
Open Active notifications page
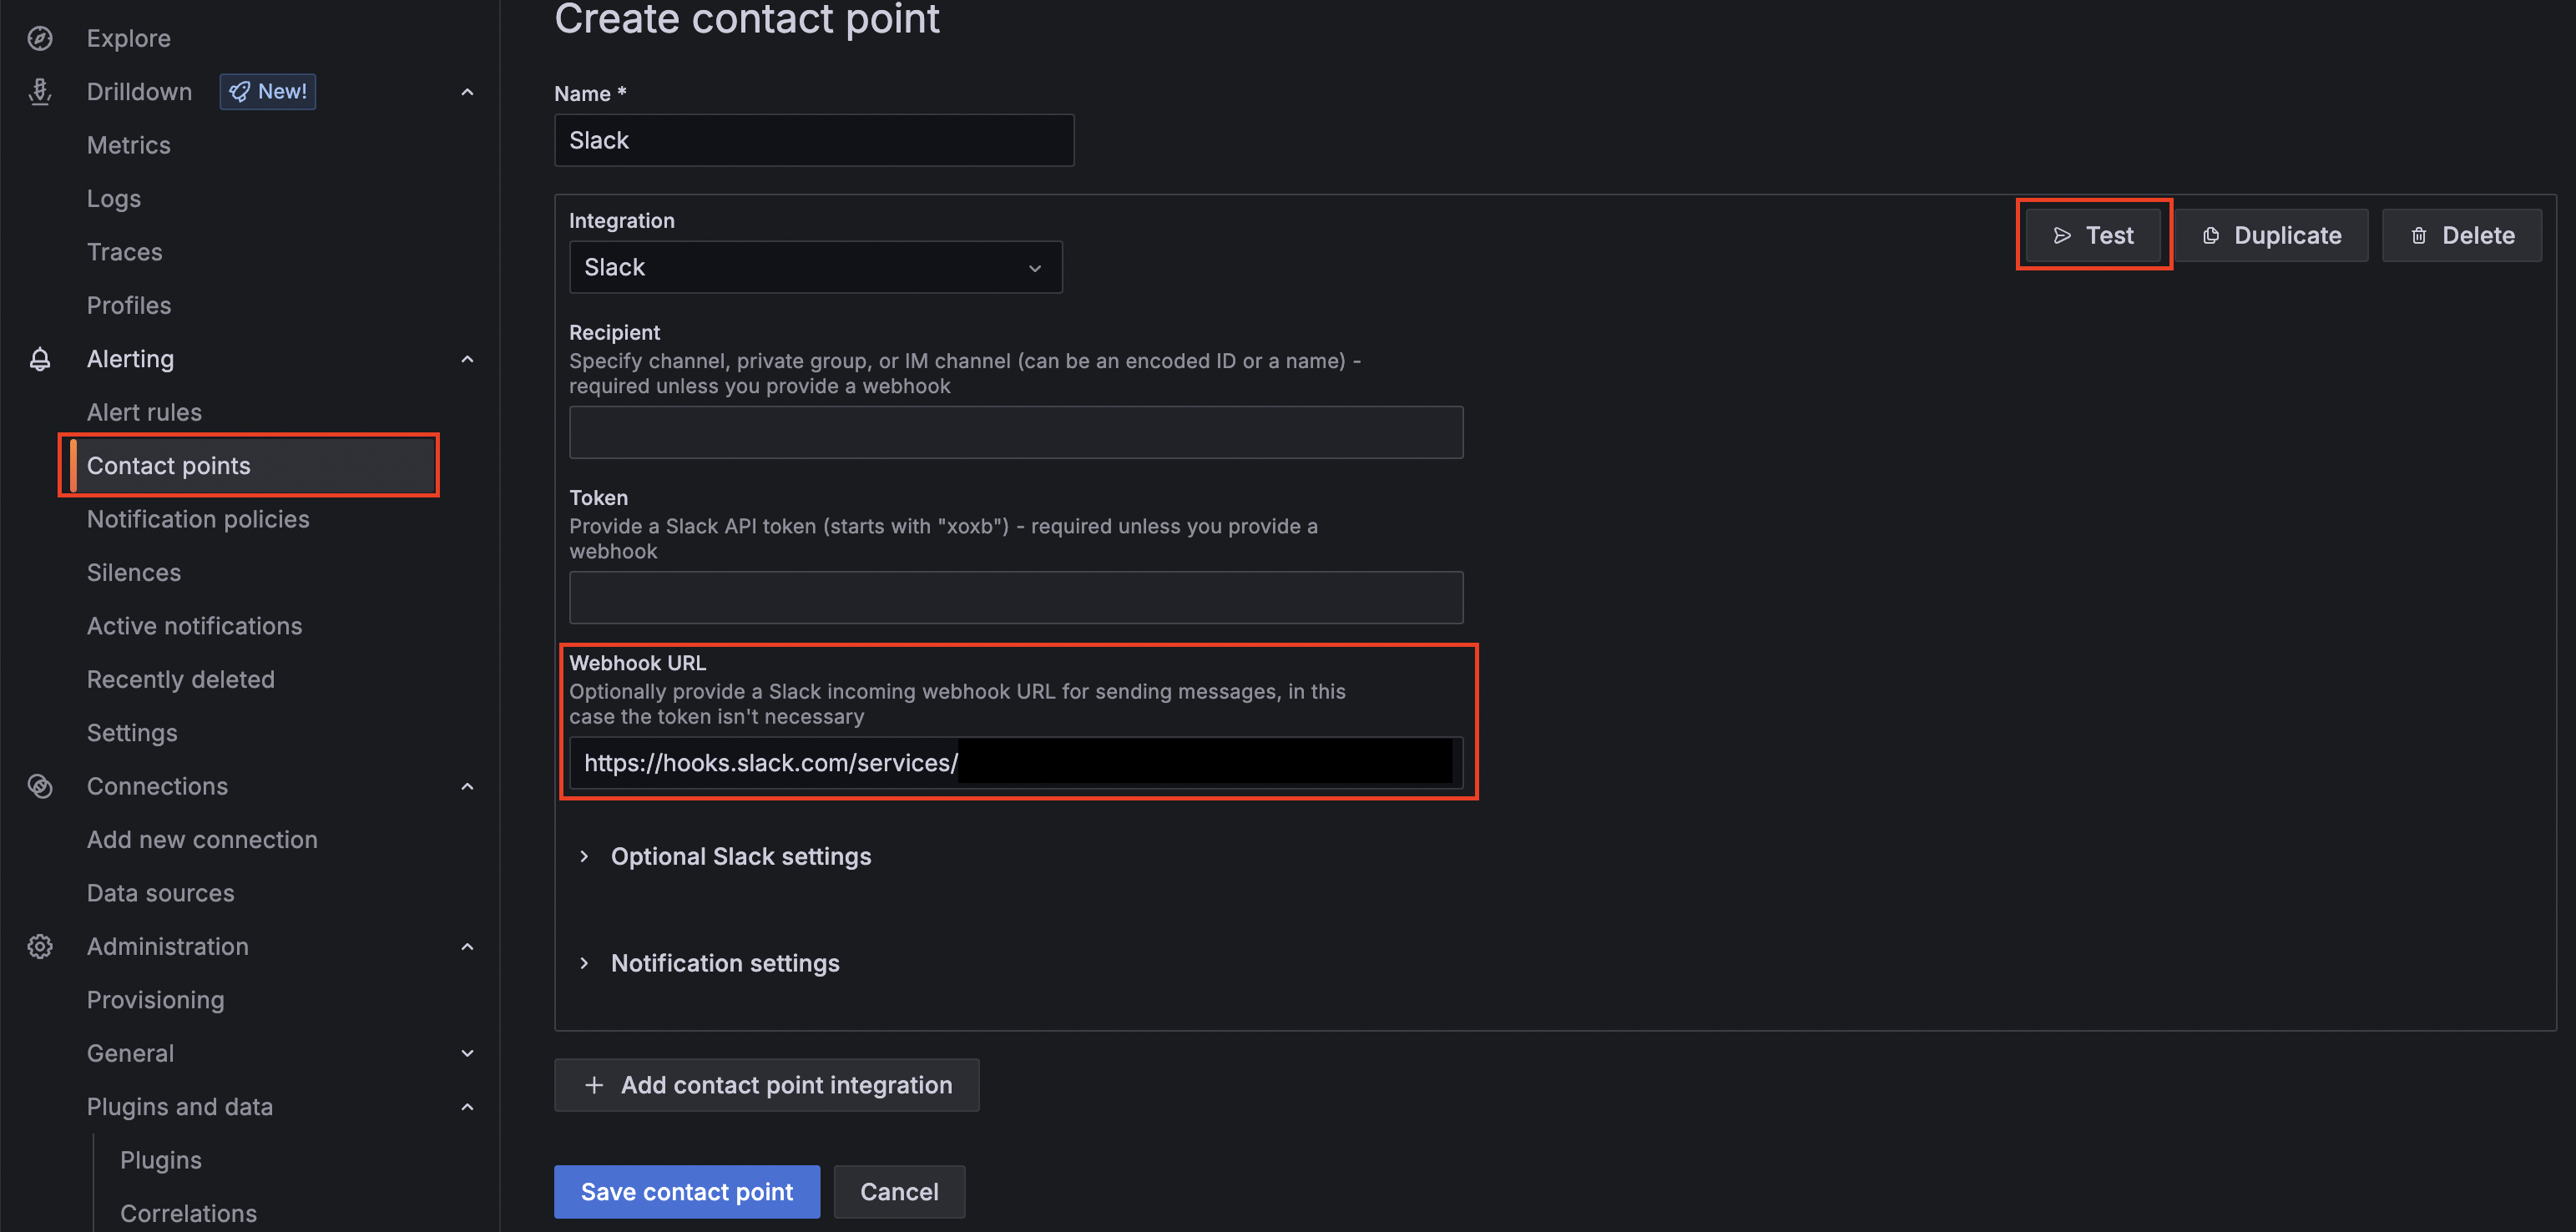tap(194, 626)
